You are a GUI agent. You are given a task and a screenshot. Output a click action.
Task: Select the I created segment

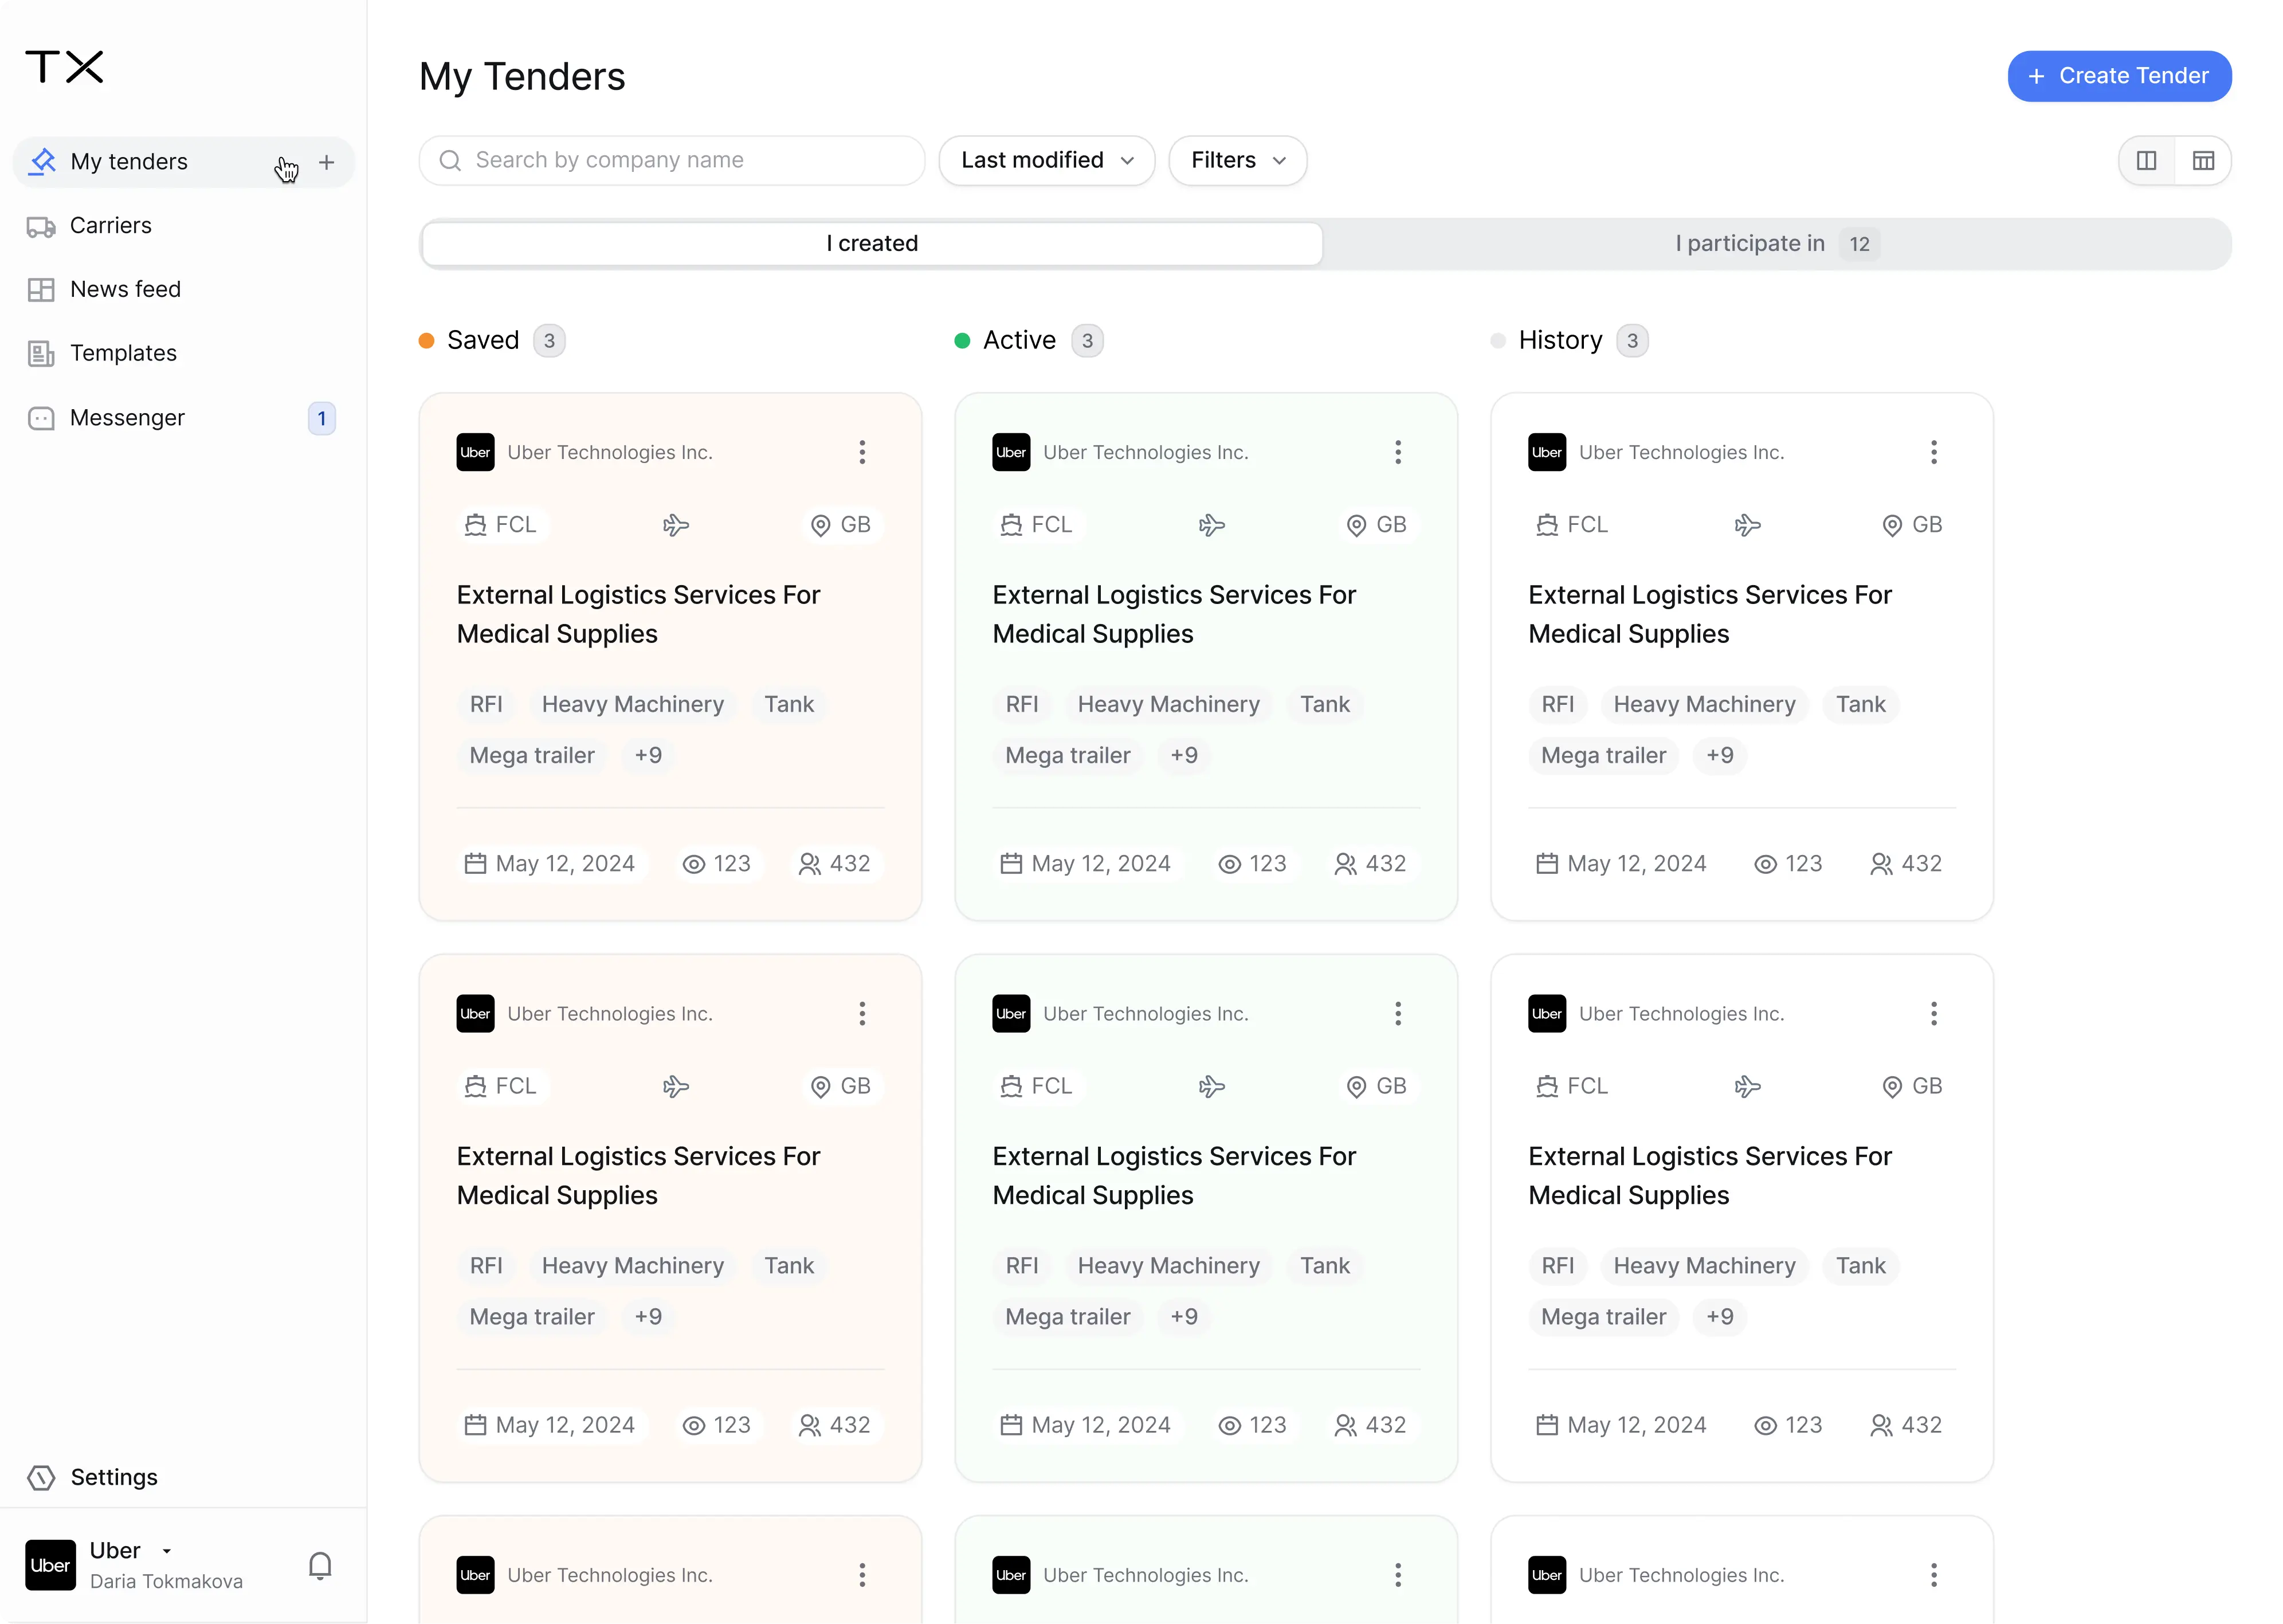871,244
